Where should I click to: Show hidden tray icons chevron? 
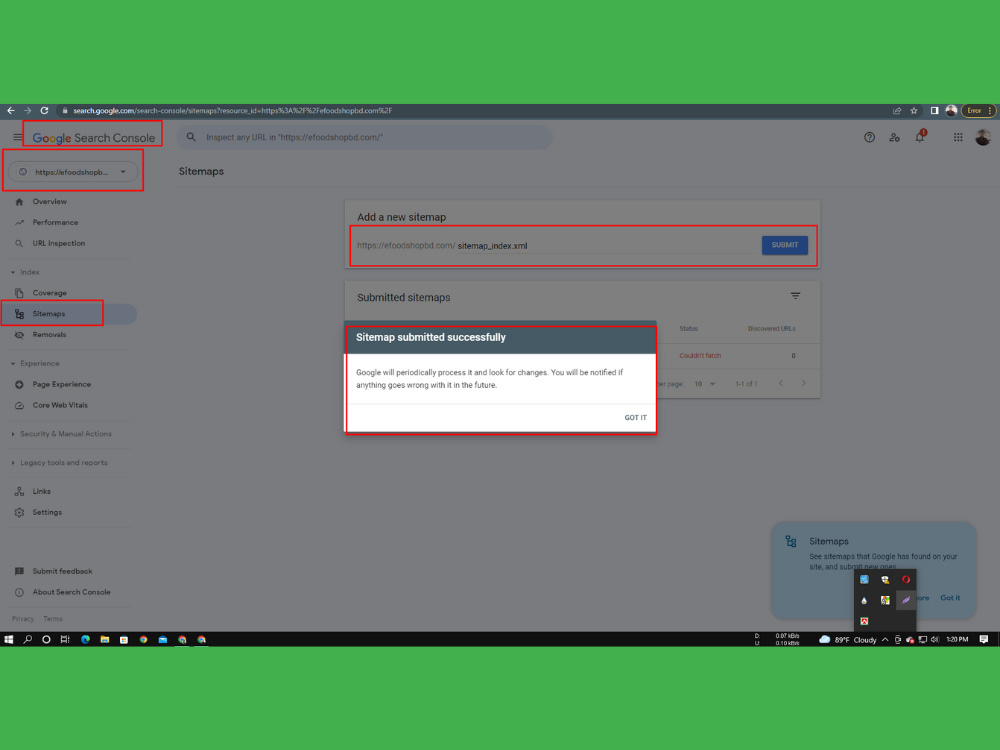point(885,640)
